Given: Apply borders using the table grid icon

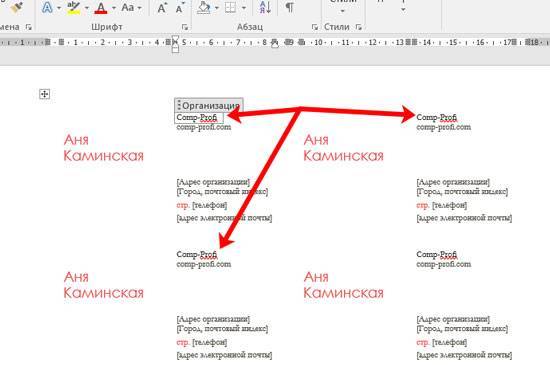Looking at the screenshot, I should 230,7.
